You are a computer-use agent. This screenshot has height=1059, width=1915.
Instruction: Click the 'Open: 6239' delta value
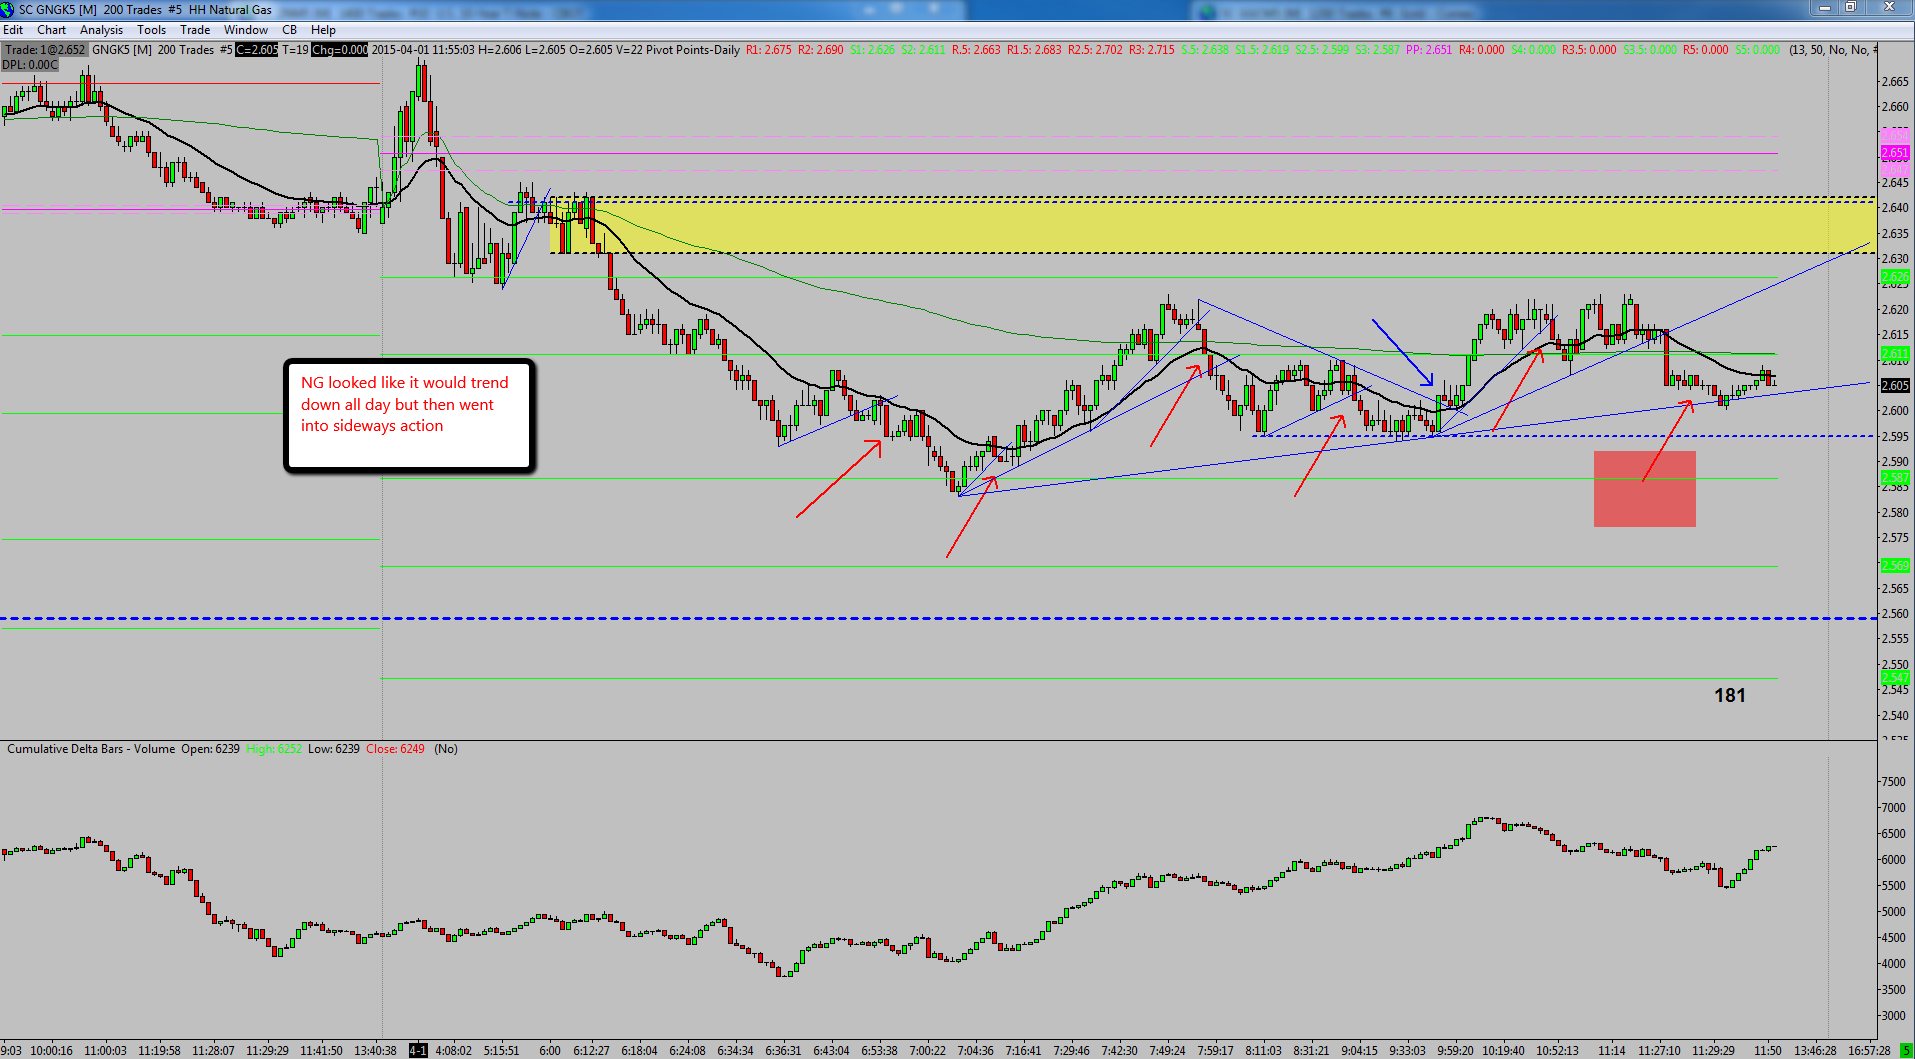coord(210,749)
